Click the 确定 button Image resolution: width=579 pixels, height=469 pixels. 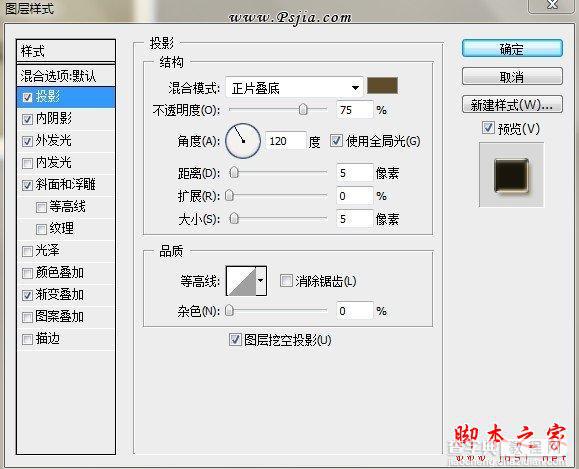pyautogui.click(x=512, y=48)
